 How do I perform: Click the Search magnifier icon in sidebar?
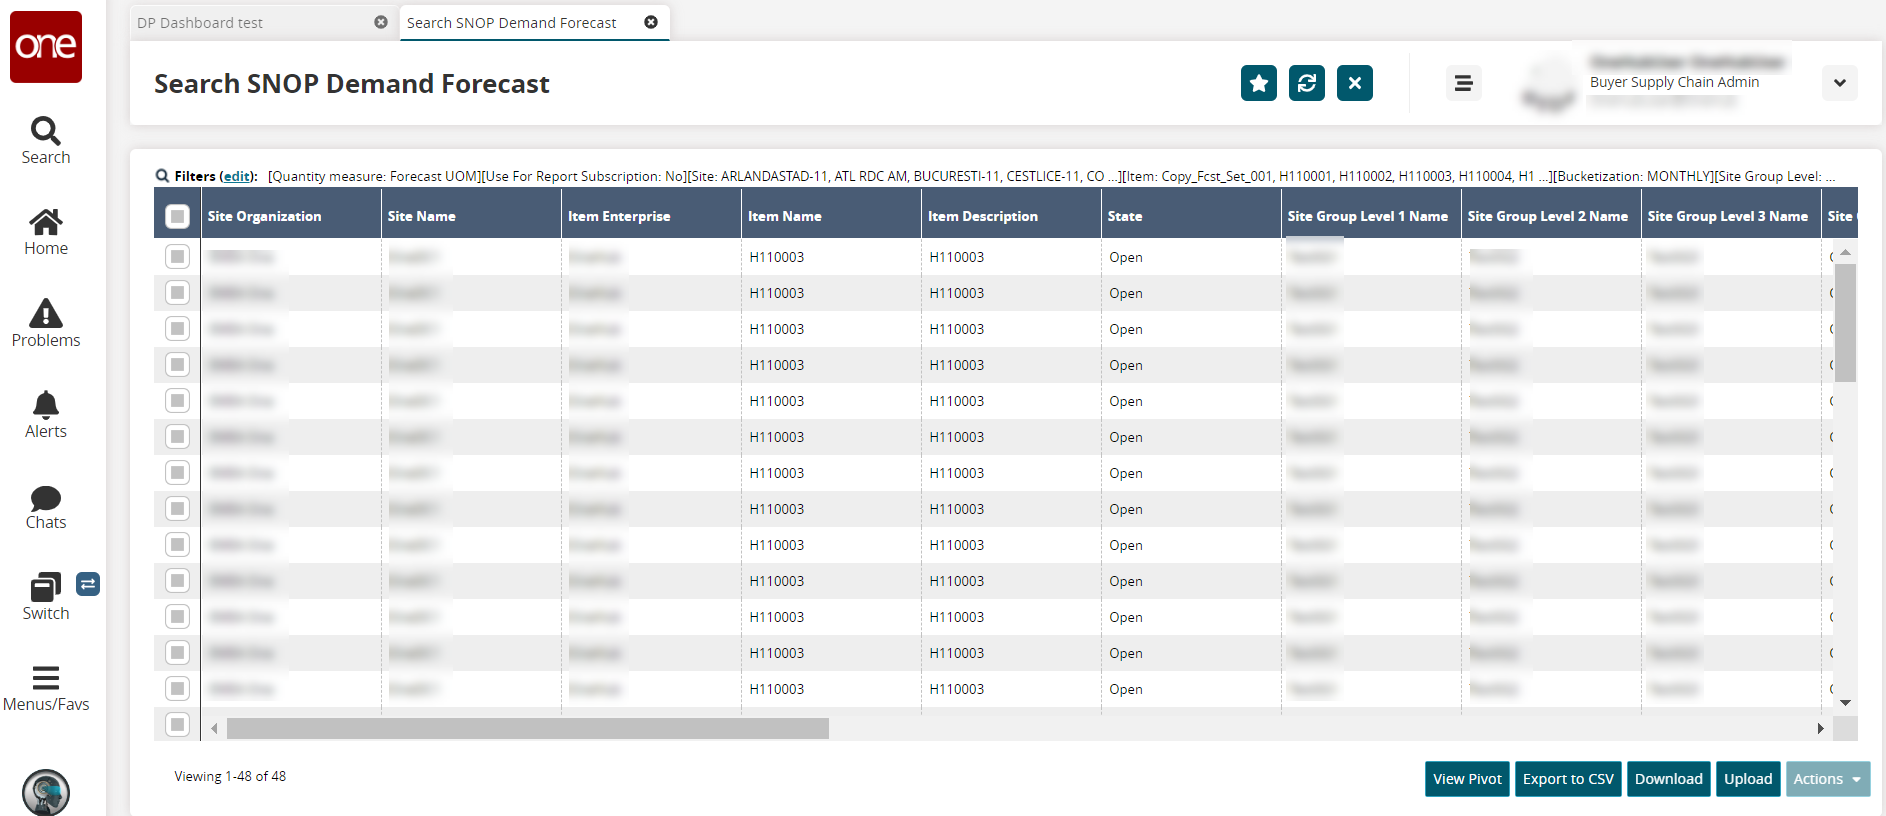tap(45, 131)
